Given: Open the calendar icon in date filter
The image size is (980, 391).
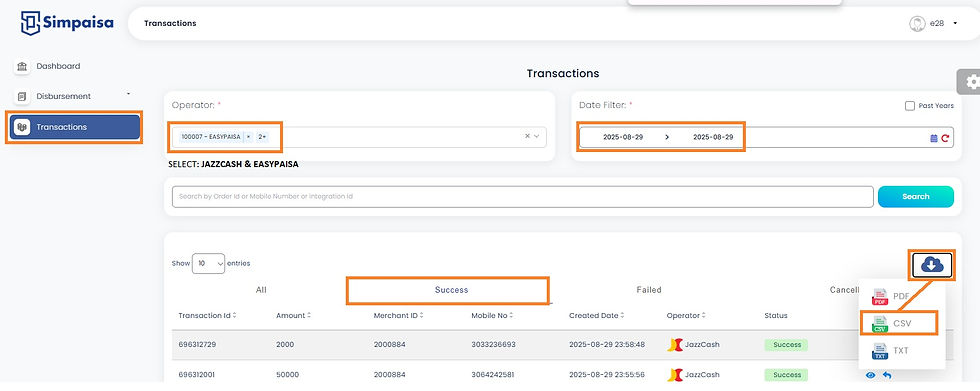Looking at the screenshot, I should (934, 138).
